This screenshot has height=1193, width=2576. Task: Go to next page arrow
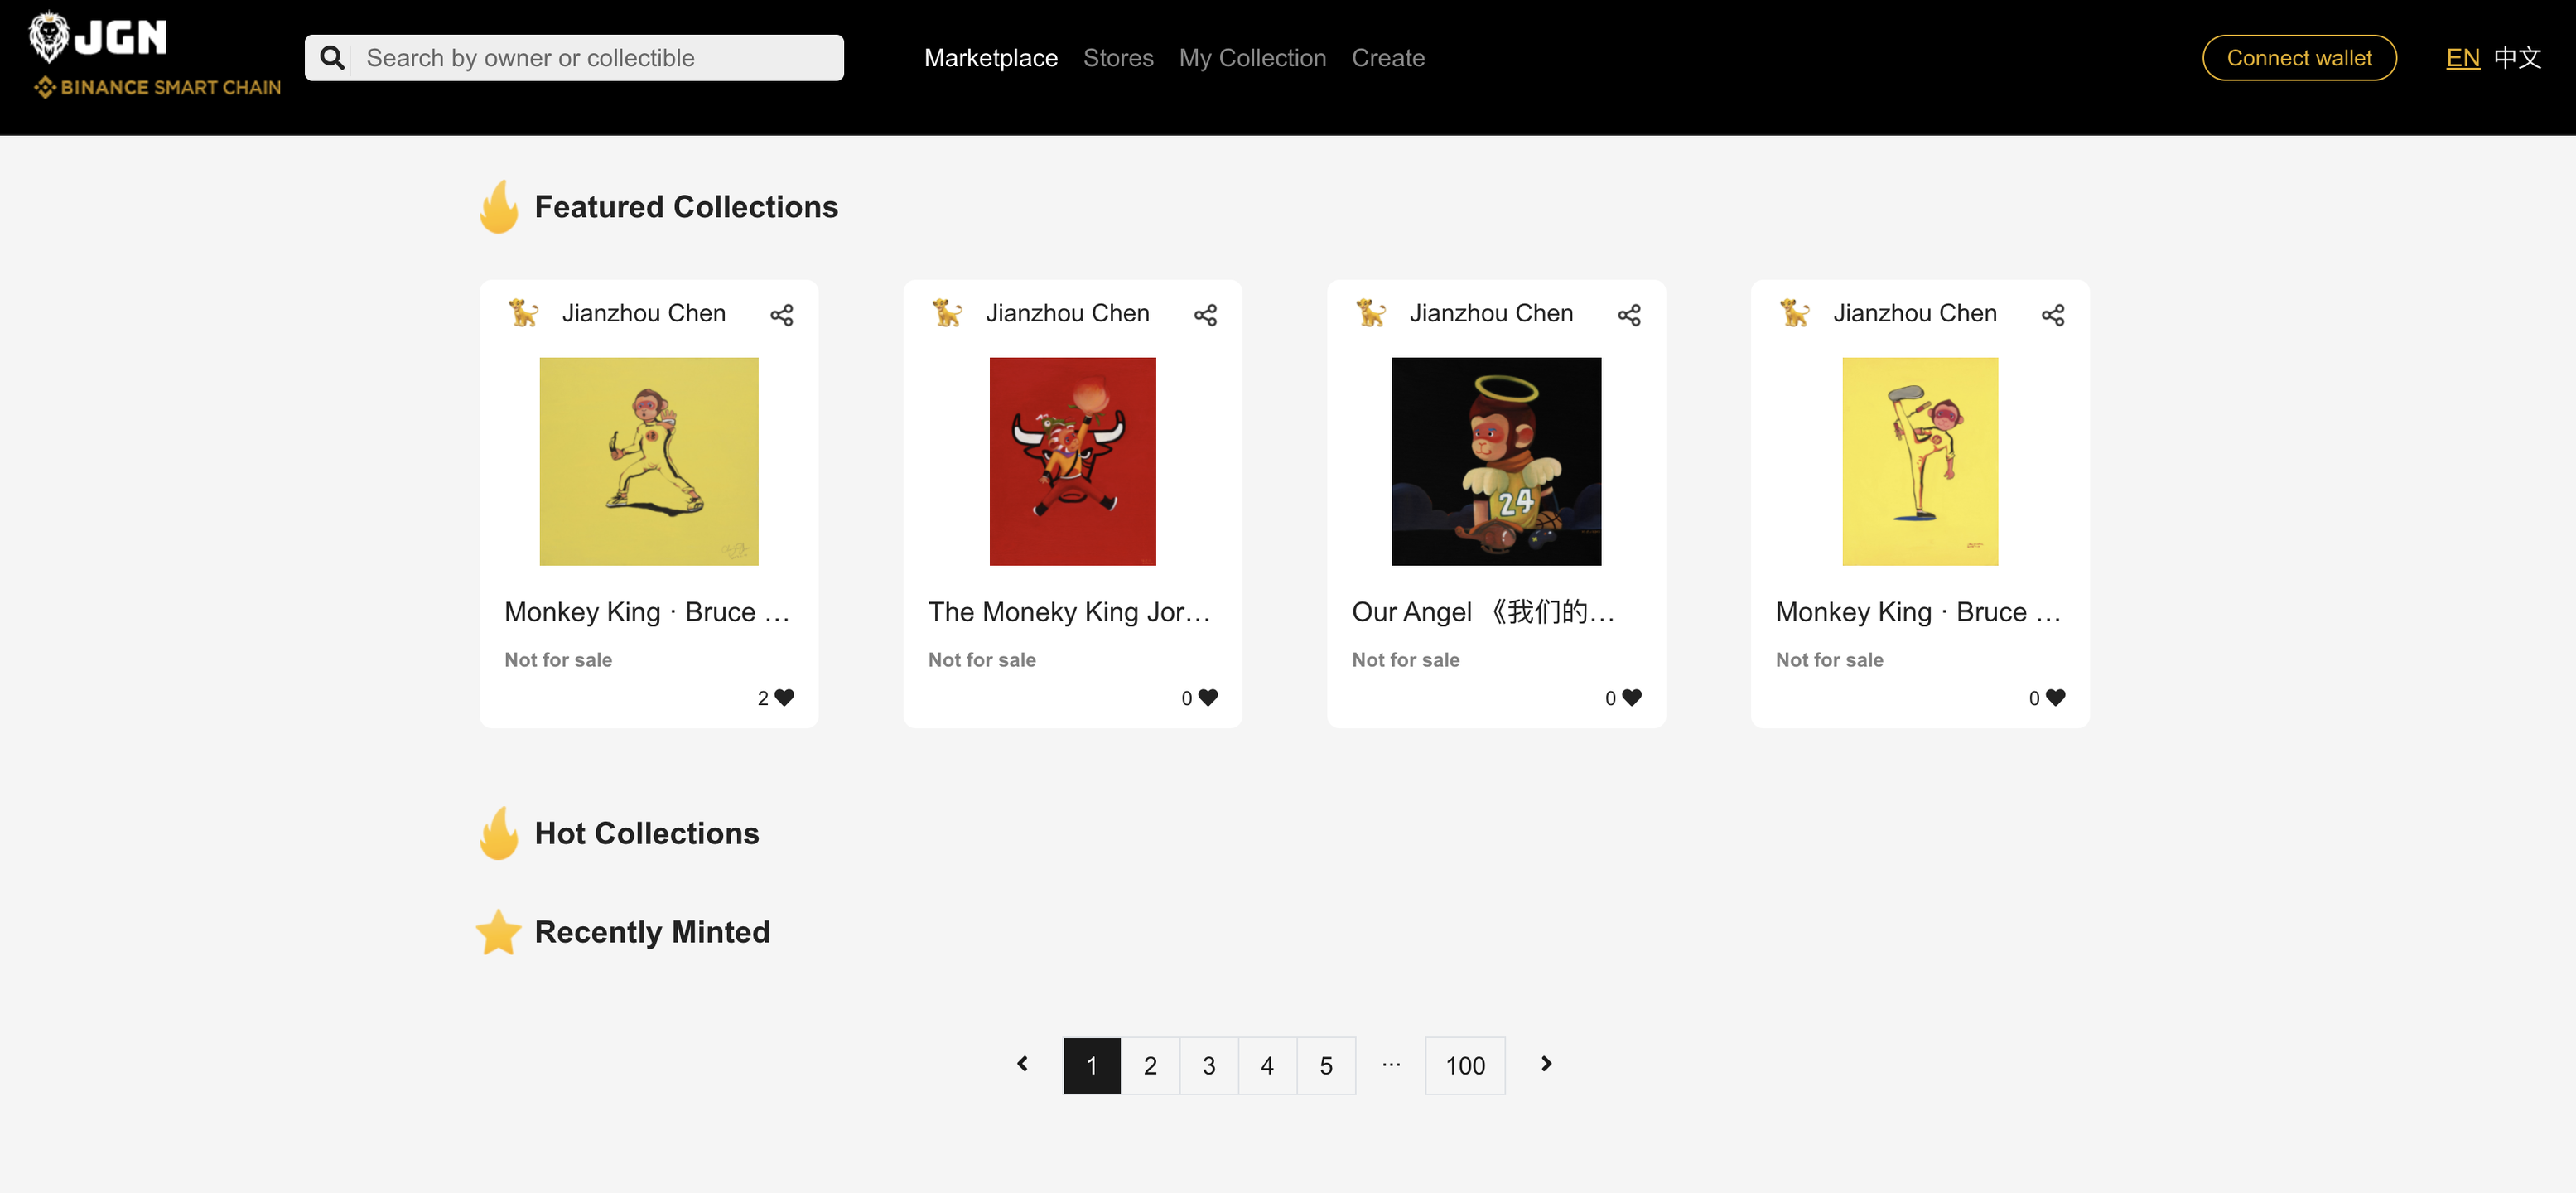[1546, 1064]
